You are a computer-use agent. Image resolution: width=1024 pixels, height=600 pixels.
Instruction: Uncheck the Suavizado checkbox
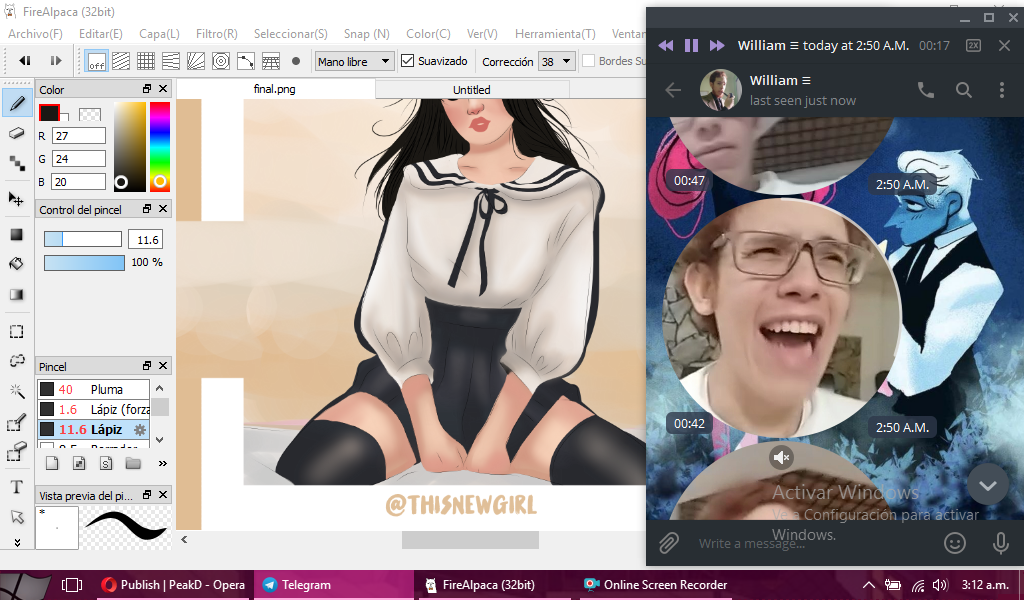point(408,61)
